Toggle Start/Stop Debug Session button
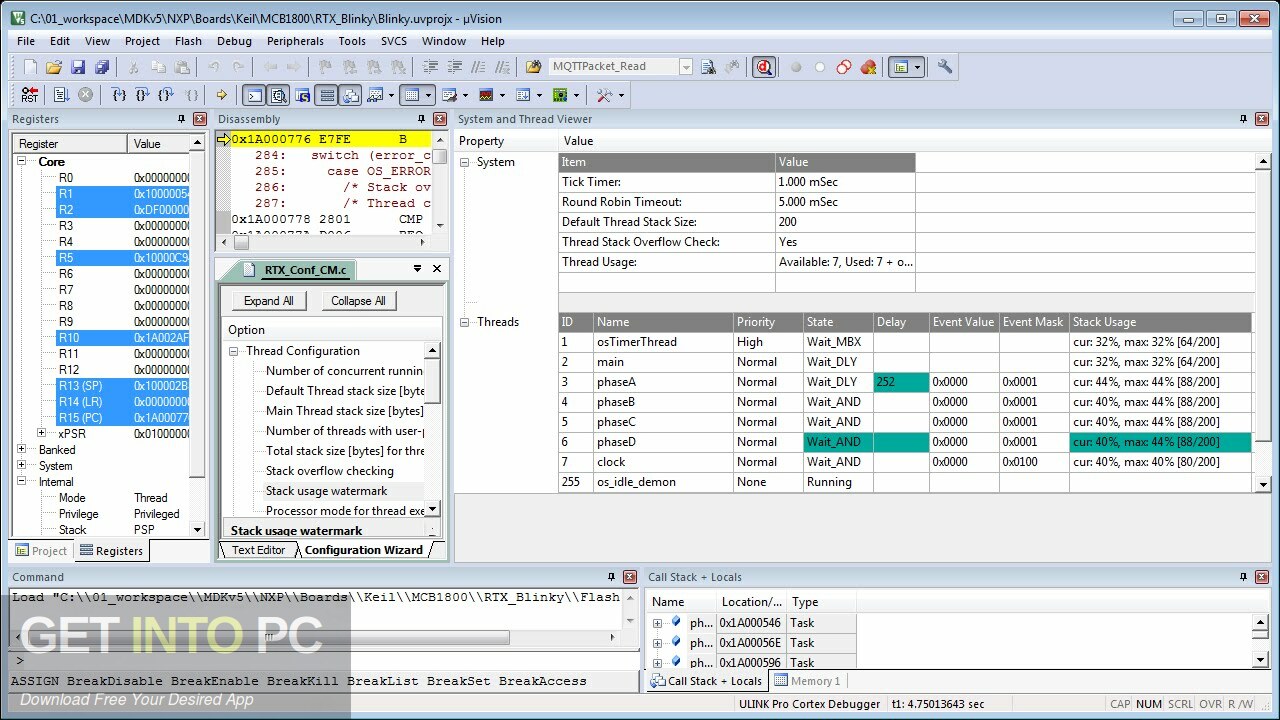The image size is (1280, 720). (x=765, y=67)
